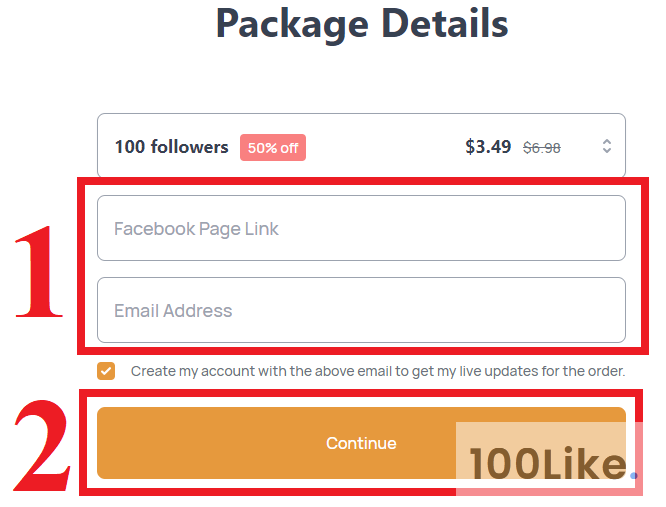Click the '100 followers' package name text
Viewport: 666px width, 507px height.
click(x=171, y=147)
